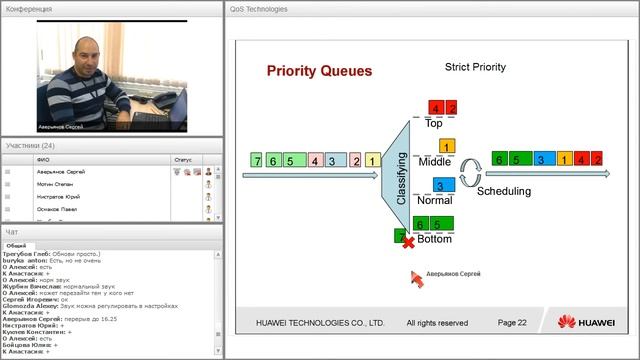Click the red X drop mark on packet 7
640x360 pixels.
[408, 242]
